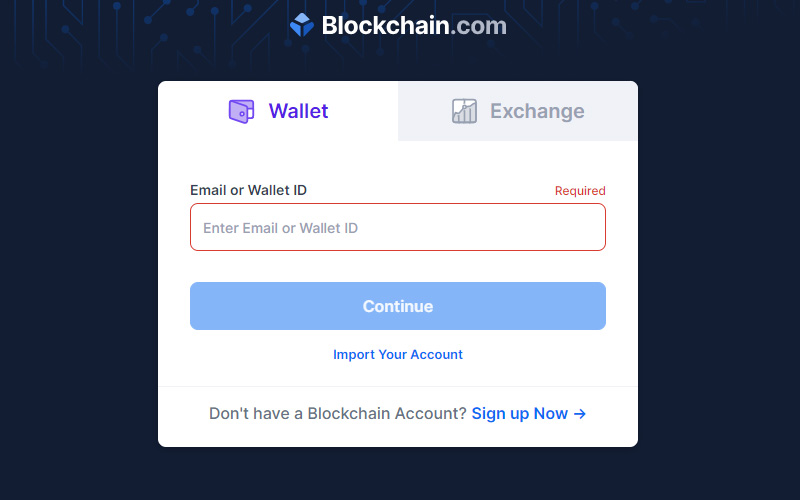Click the Blockchain.com diamond logo icon
Viewport: 800px width, 500px height.
tap(301, 26)
